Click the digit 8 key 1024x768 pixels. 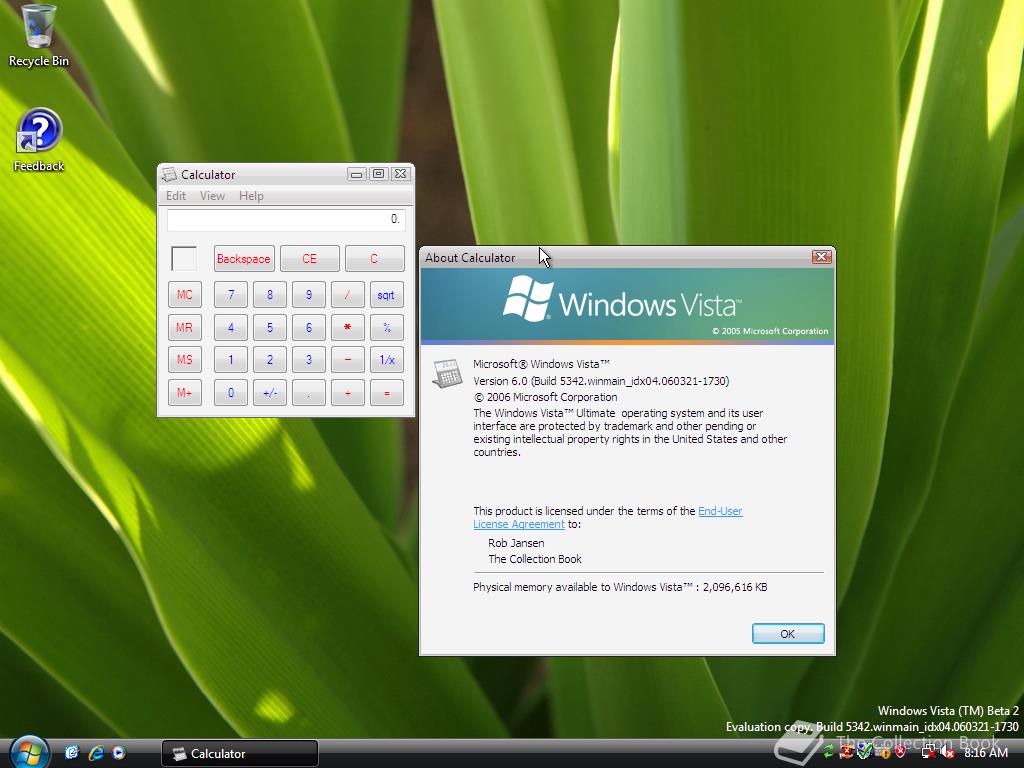pos(270,295)
